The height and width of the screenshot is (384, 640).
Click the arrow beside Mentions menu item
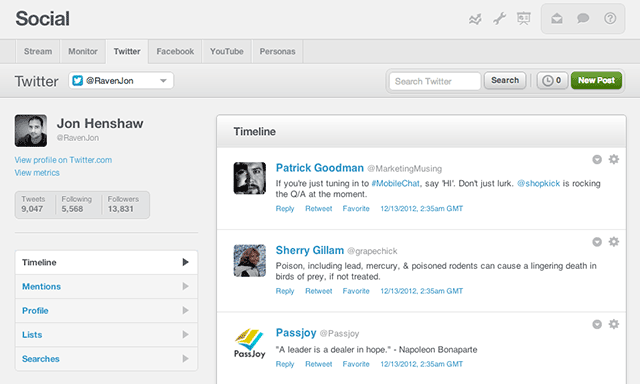(x=185, y=286)
